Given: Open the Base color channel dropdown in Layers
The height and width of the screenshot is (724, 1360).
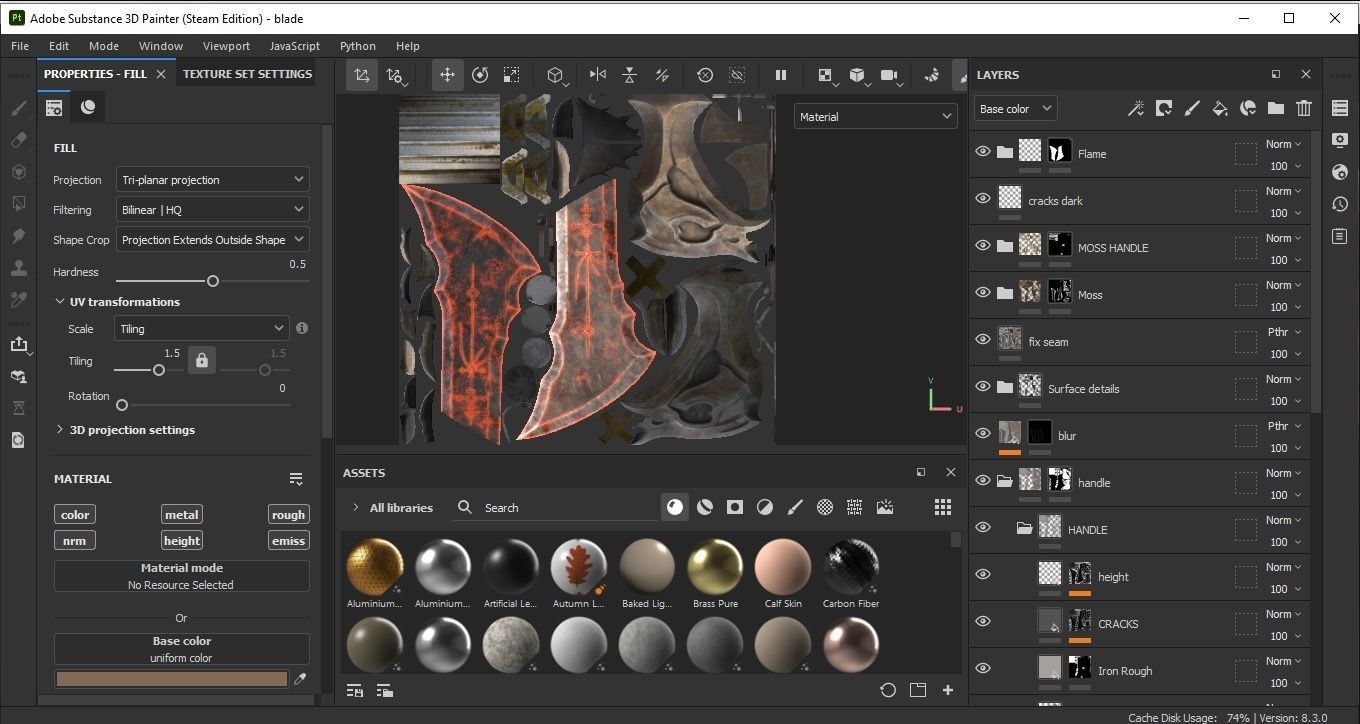Looking at the screenshot, I should 1016,109.
